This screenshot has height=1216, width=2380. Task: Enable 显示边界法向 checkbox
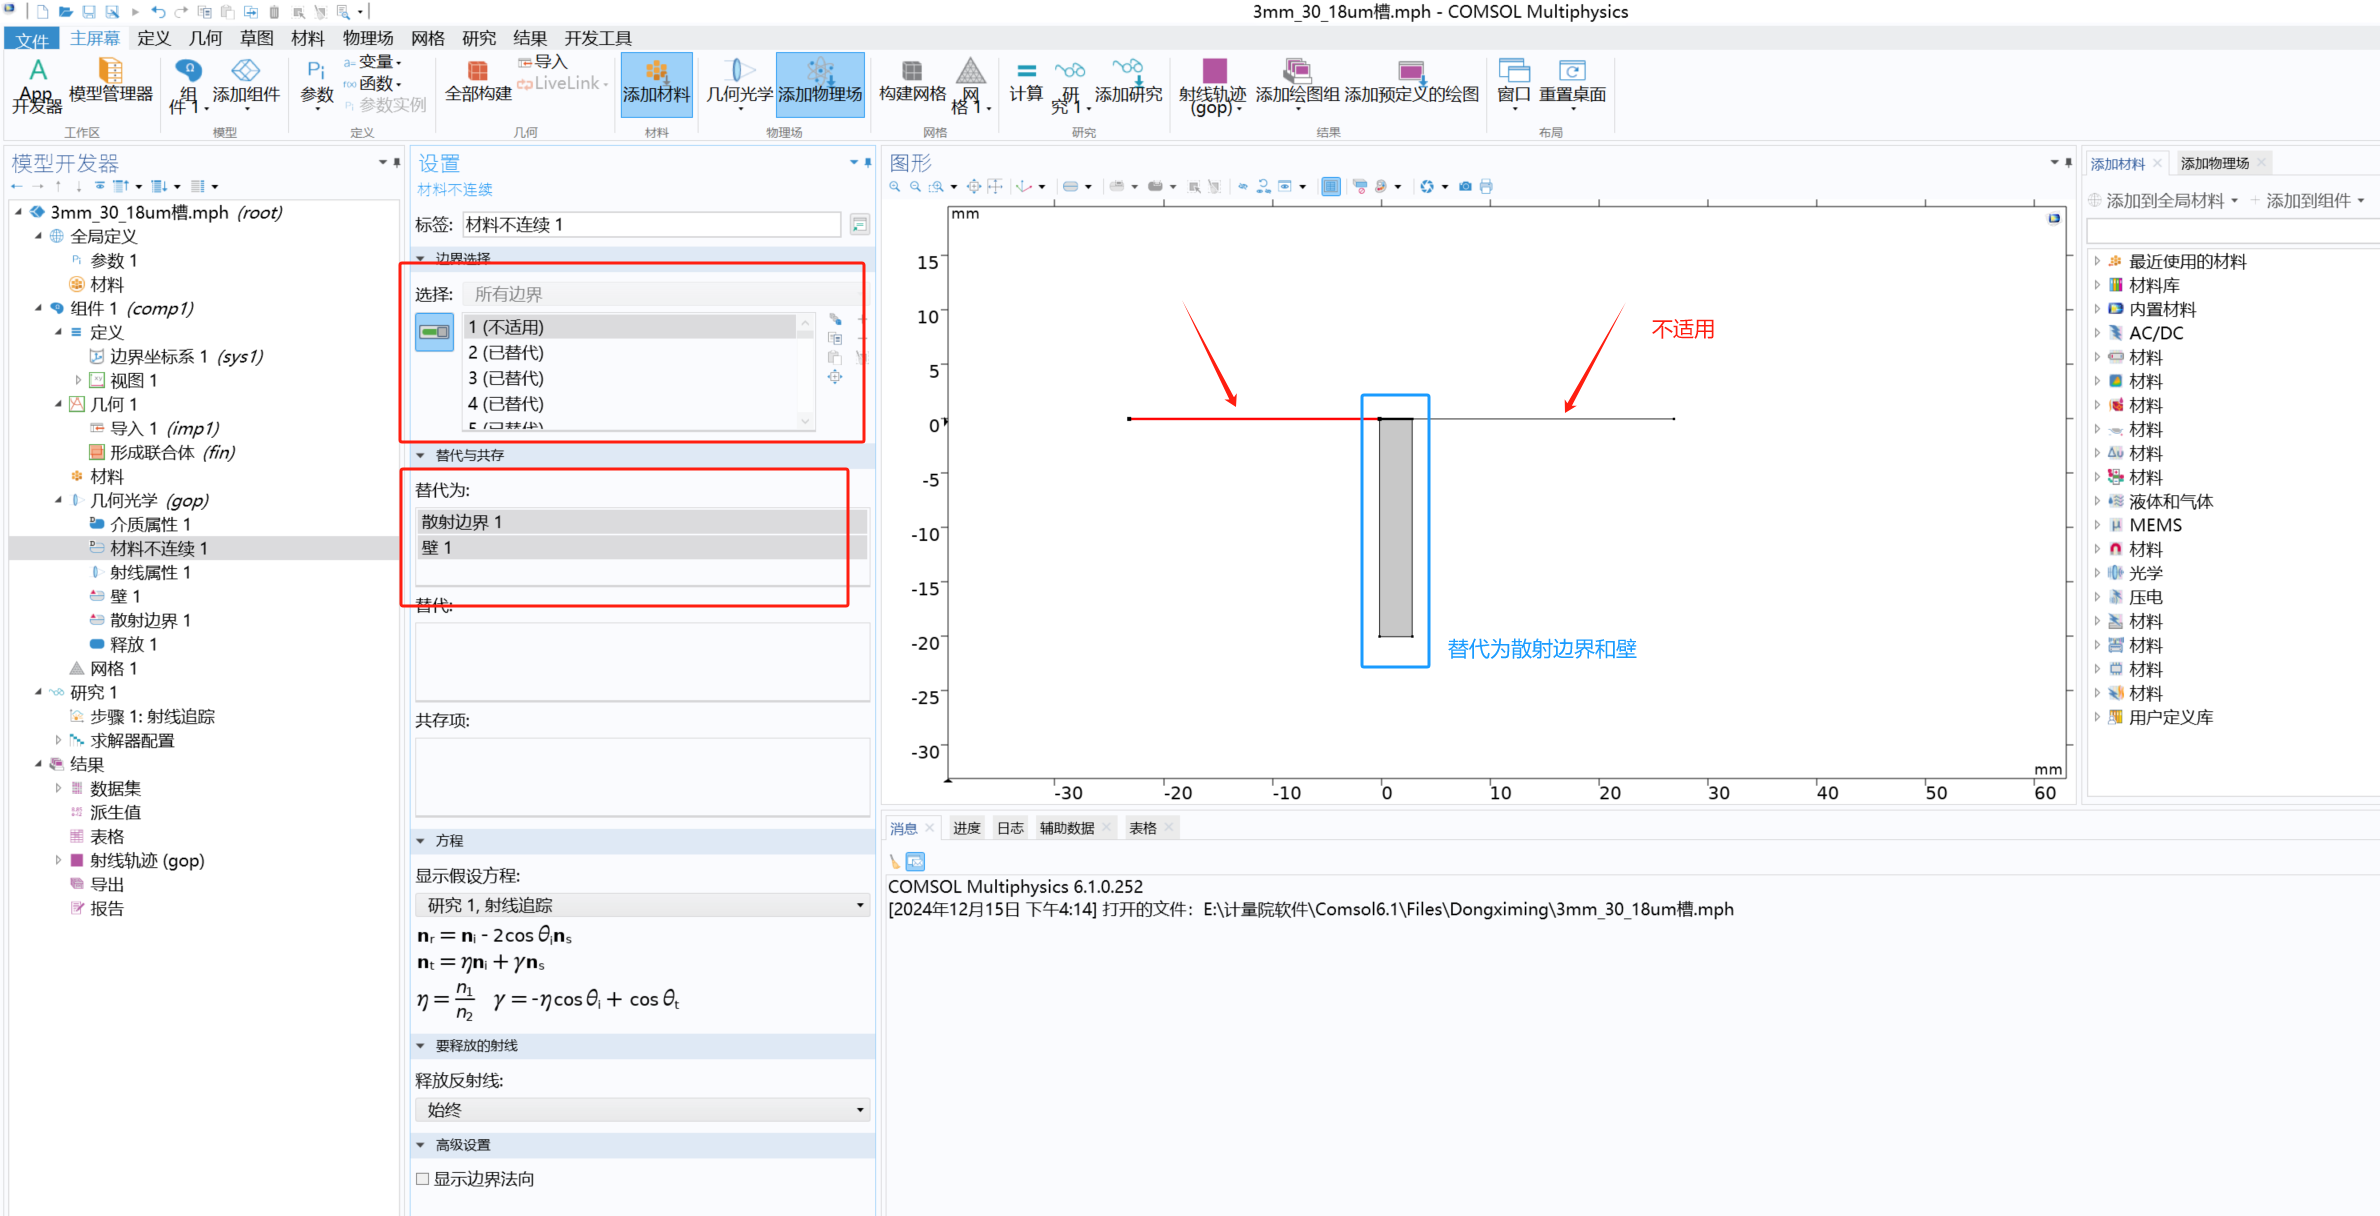tap(423, 1179)
